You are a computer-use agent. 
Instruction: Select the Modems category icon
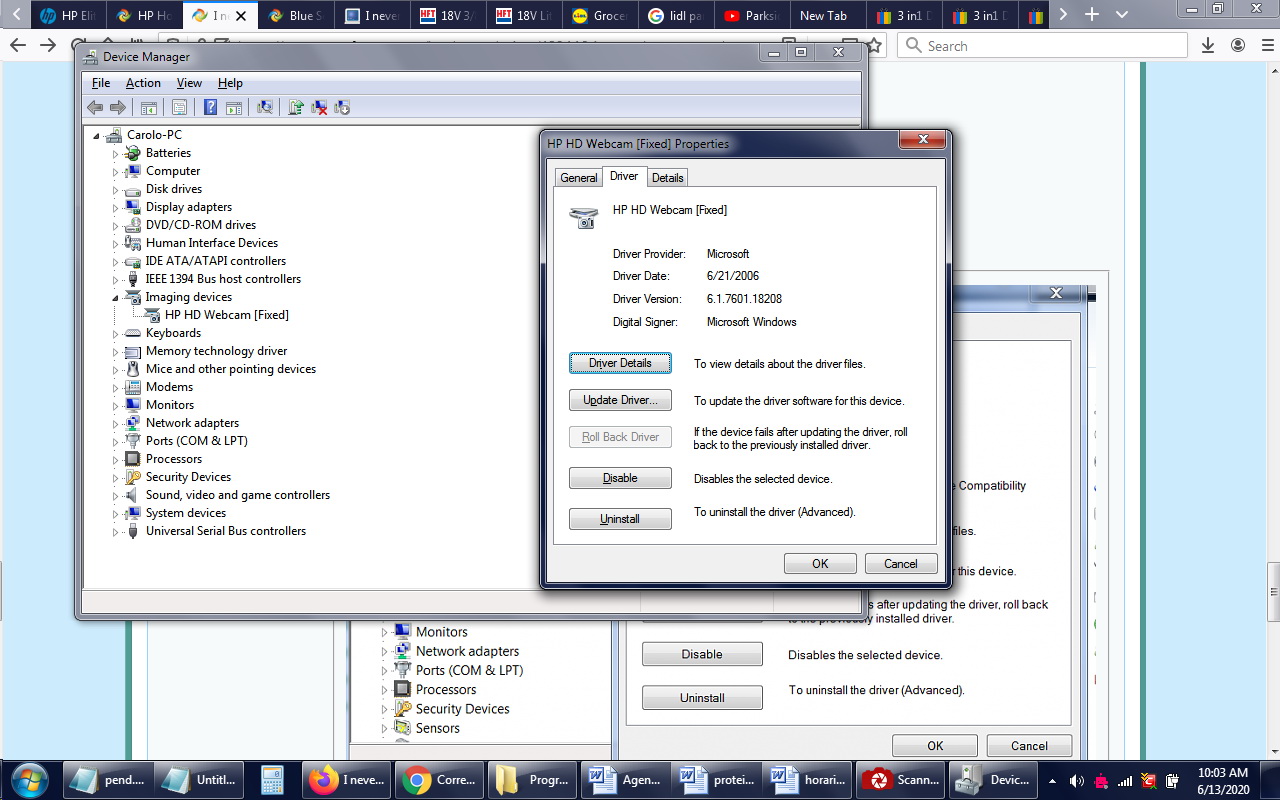click(132, 387)
